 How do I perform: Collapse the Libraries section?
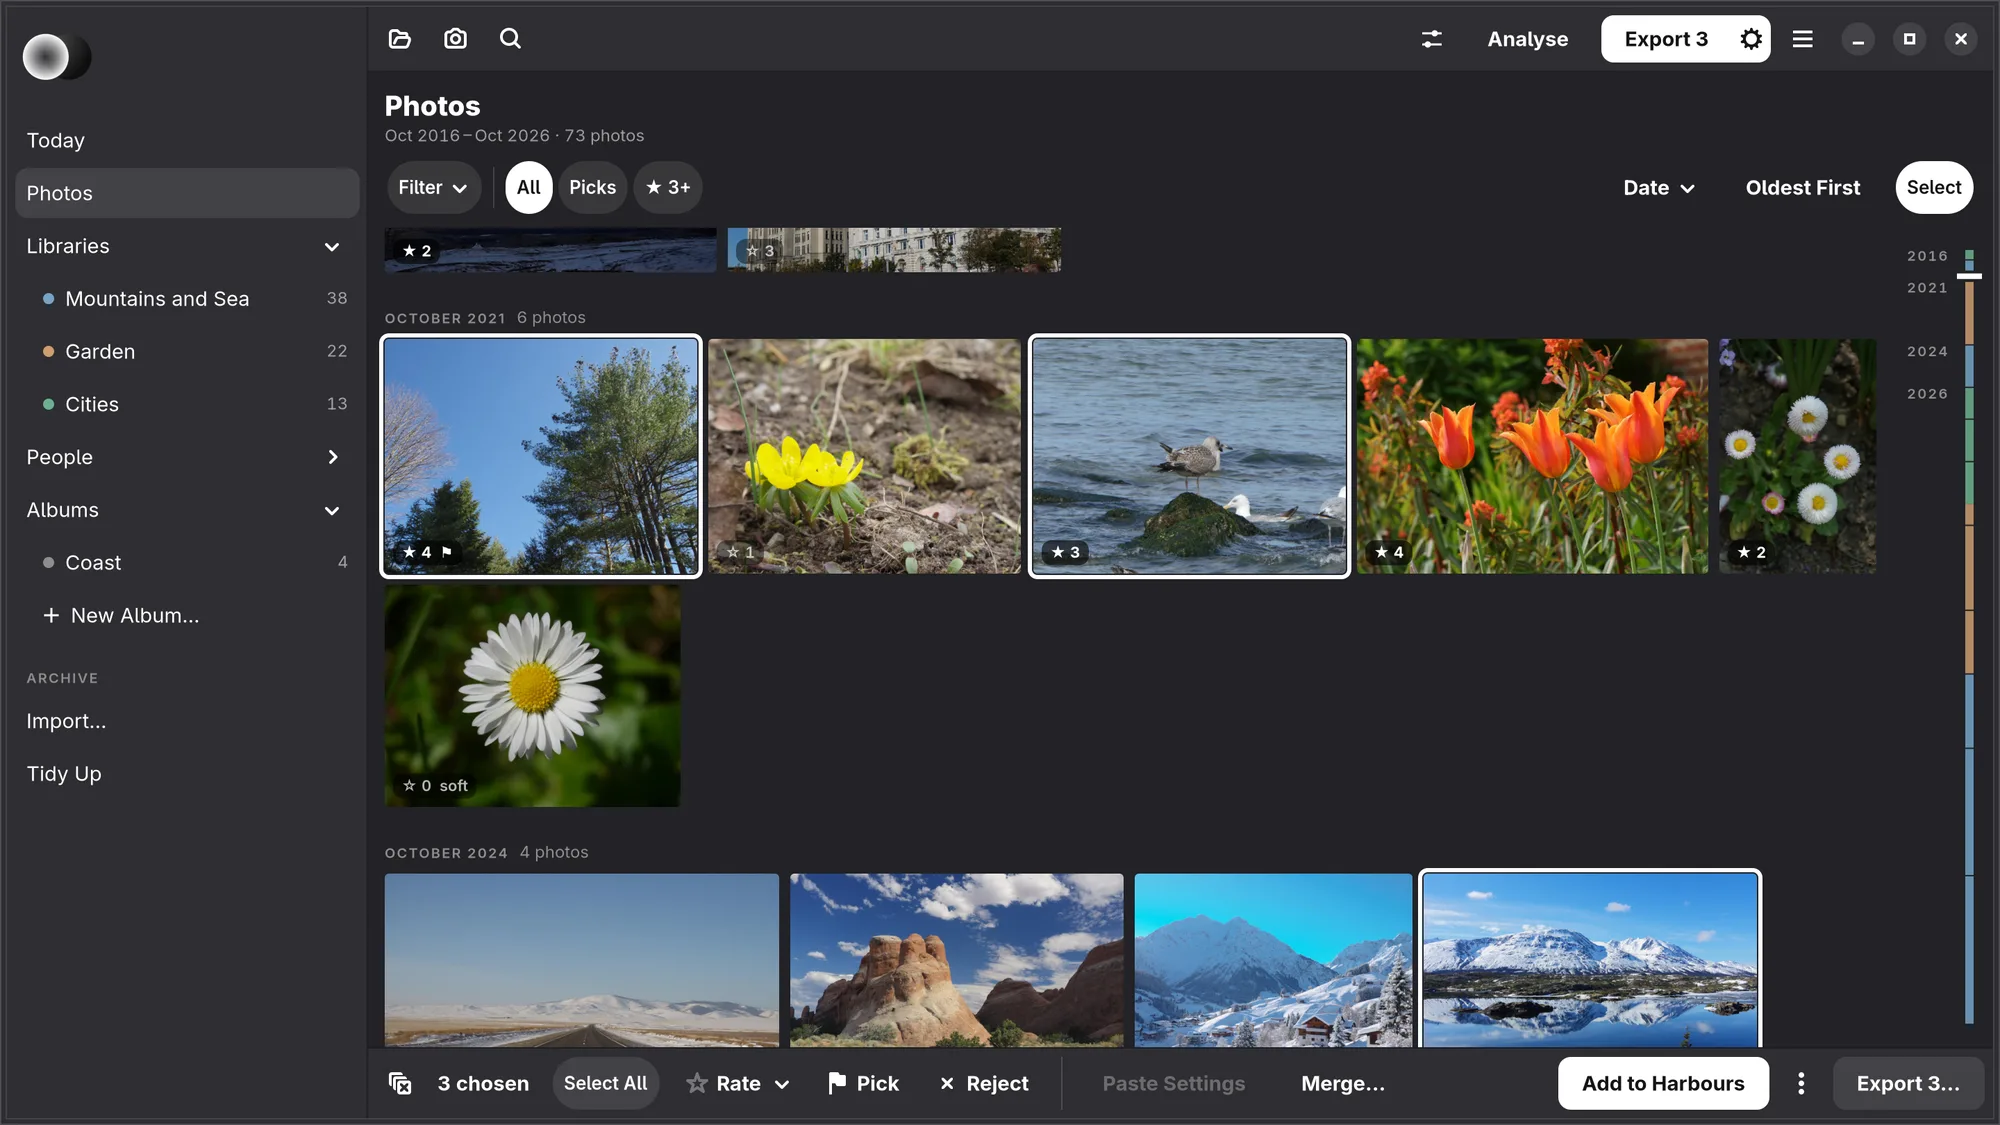pos(332,246)
